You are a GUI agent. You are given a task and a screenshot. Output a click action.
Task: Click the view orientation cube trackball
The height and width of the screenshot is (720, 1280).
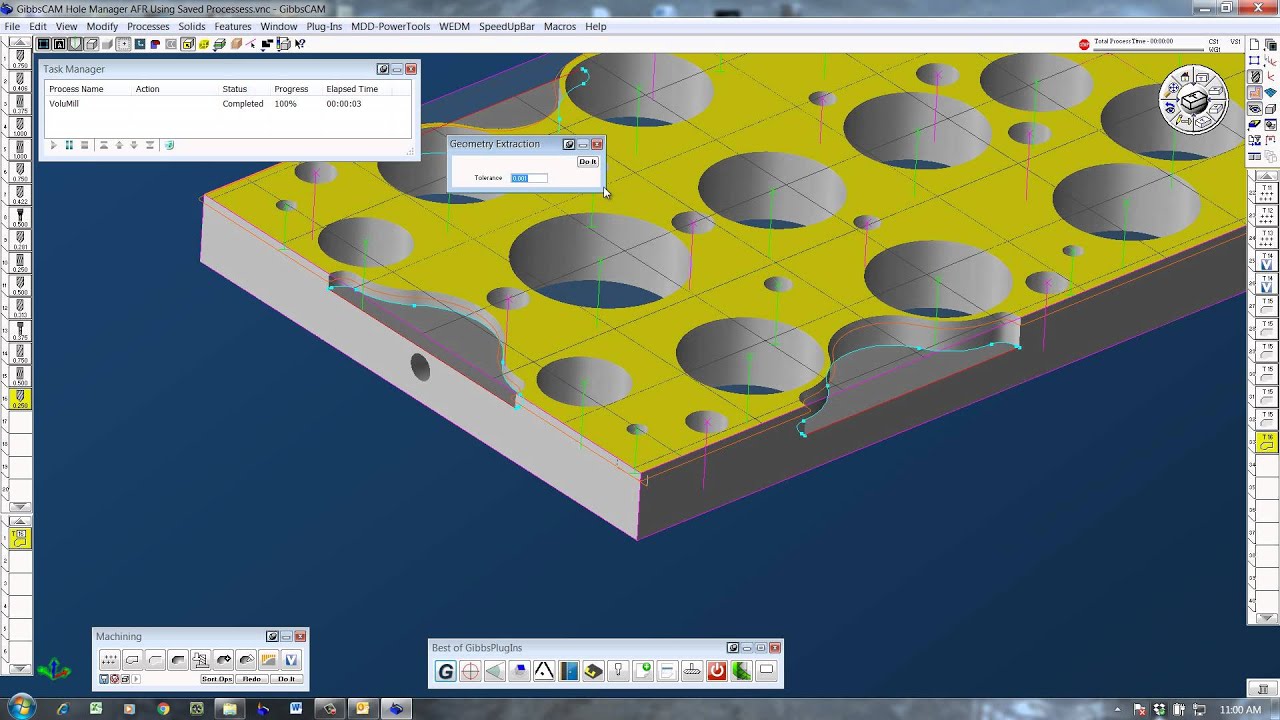1193,99
